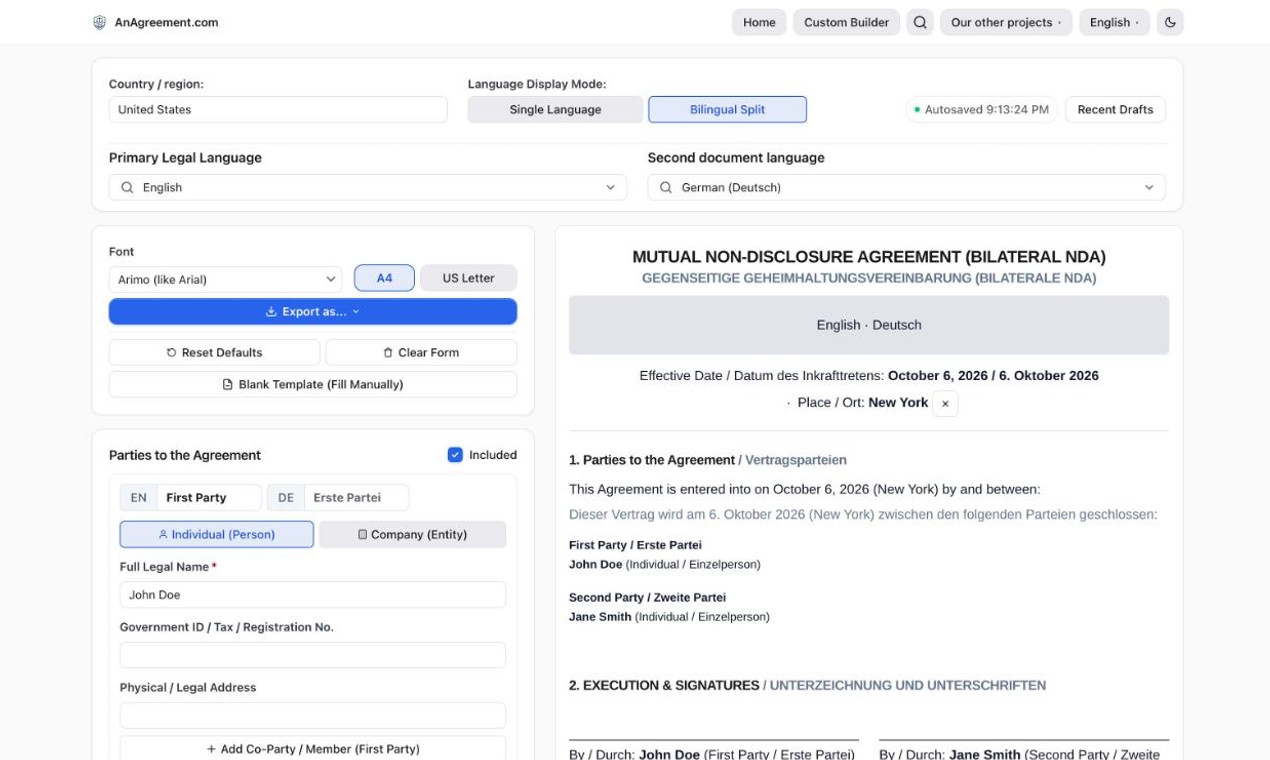Open the English site language menu

[x=1114, y=22]
